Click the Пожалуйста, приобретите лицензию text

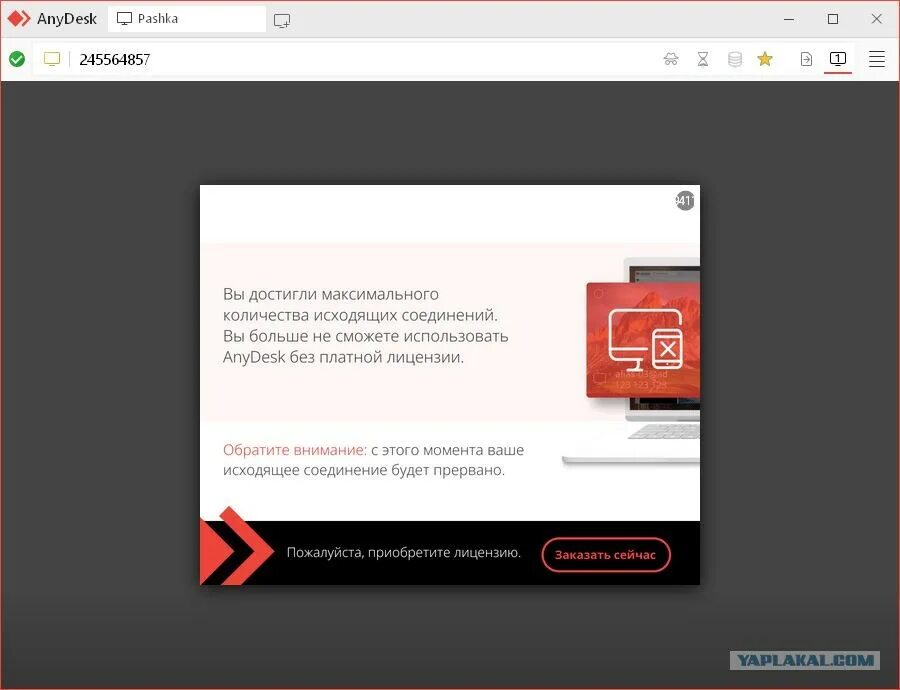(x=404, y=552)
